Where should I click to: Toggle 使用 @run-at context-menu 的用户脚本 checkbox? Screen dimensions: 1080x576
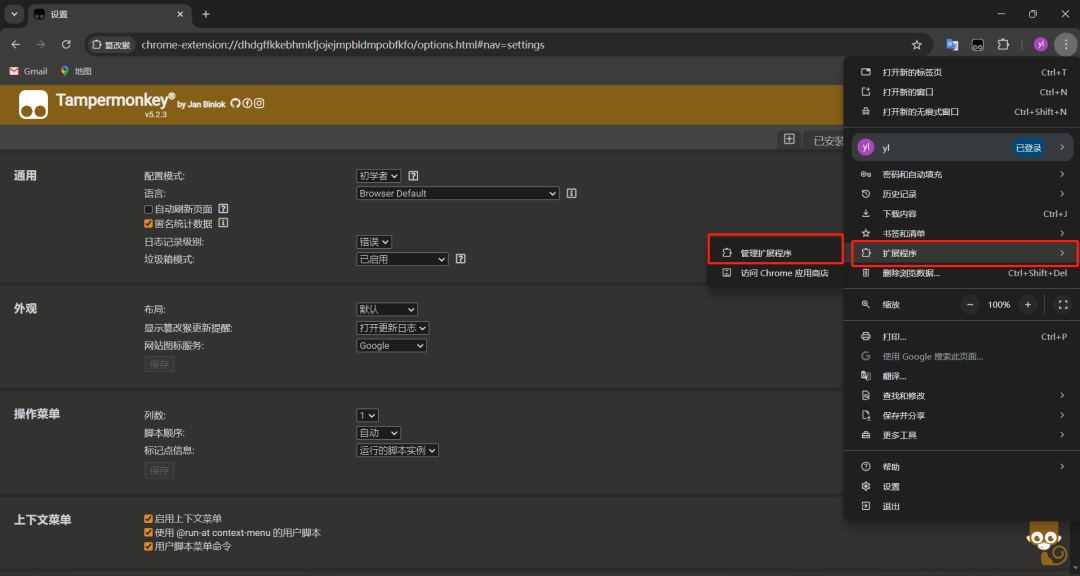point(148,533)
